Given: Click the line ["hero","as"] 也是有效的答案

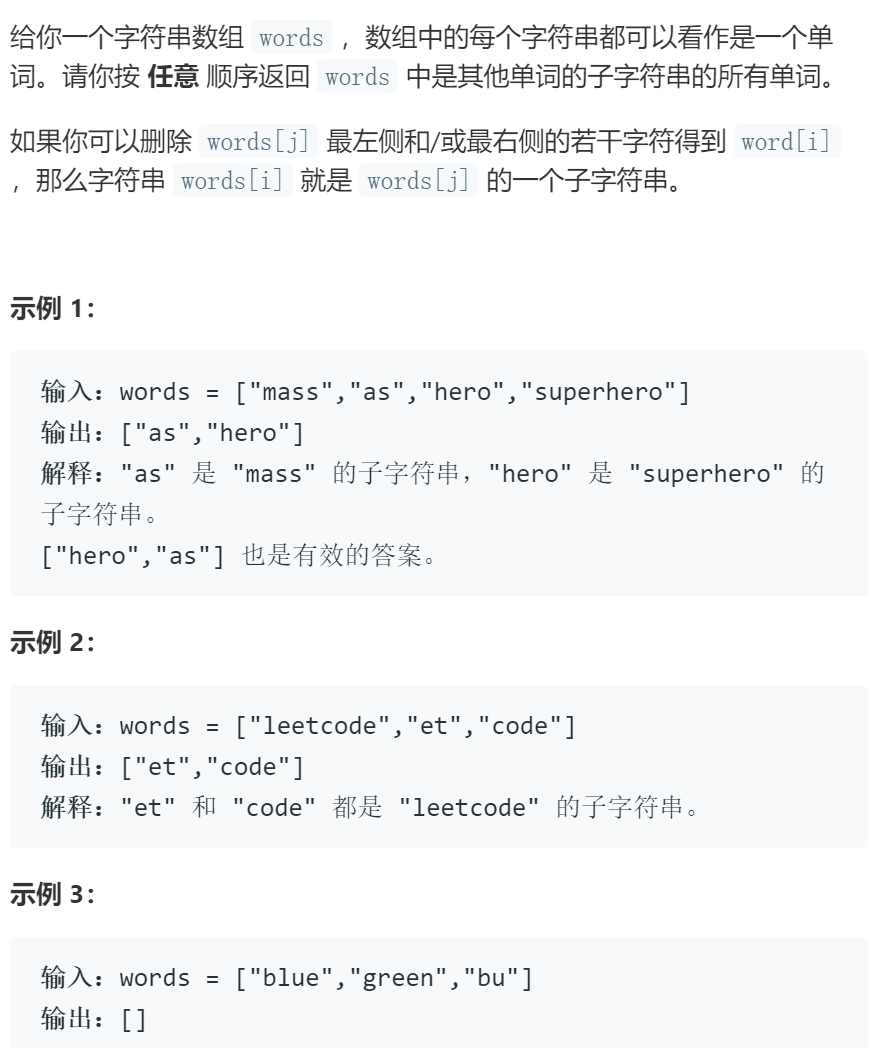Looking at the screenshot, I should coord(239,555).
